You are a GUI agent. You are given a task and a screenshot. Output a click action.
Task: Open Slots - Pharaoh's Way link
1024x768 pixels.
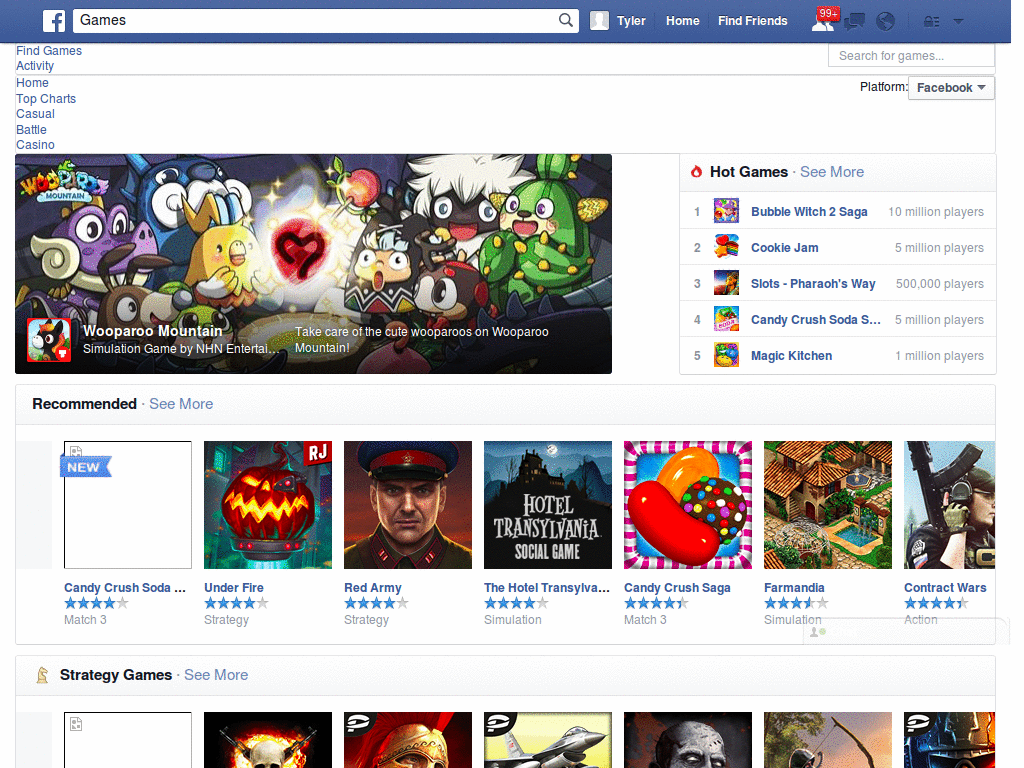813,283
